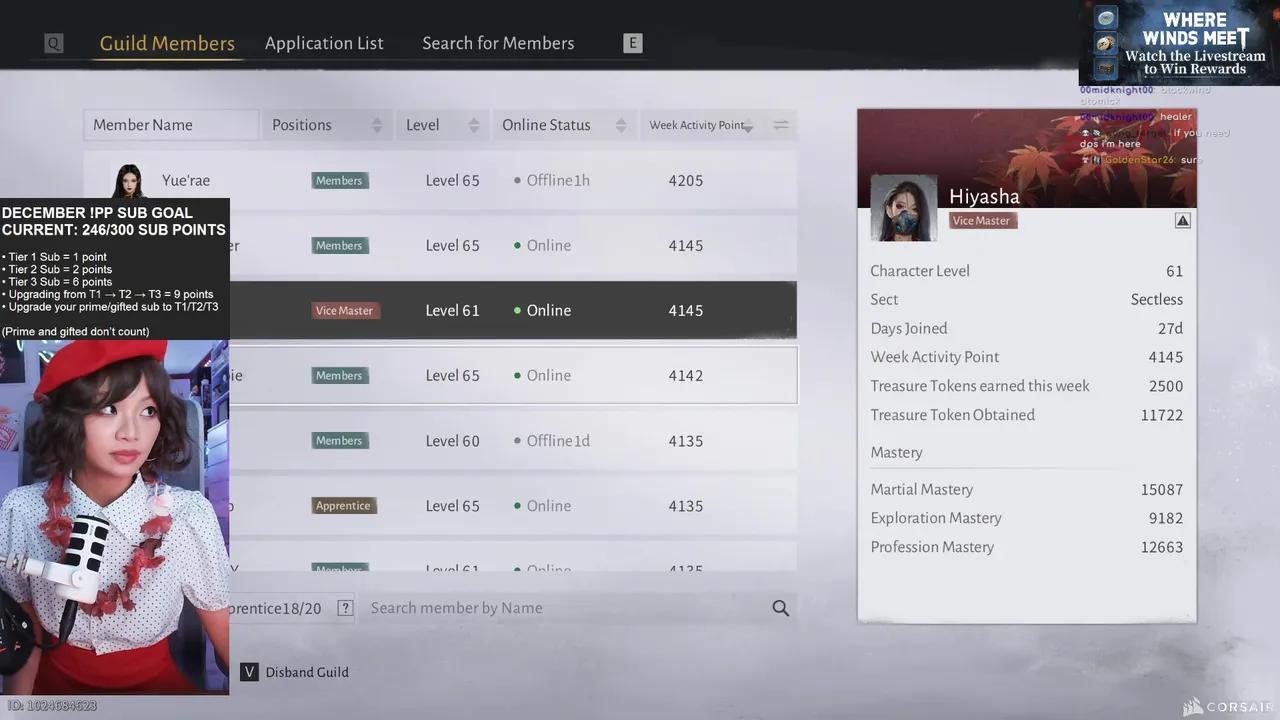Open the Search for Members tab
The height and width of the screenshot is (720, 1280).
[x=498, y=43]
